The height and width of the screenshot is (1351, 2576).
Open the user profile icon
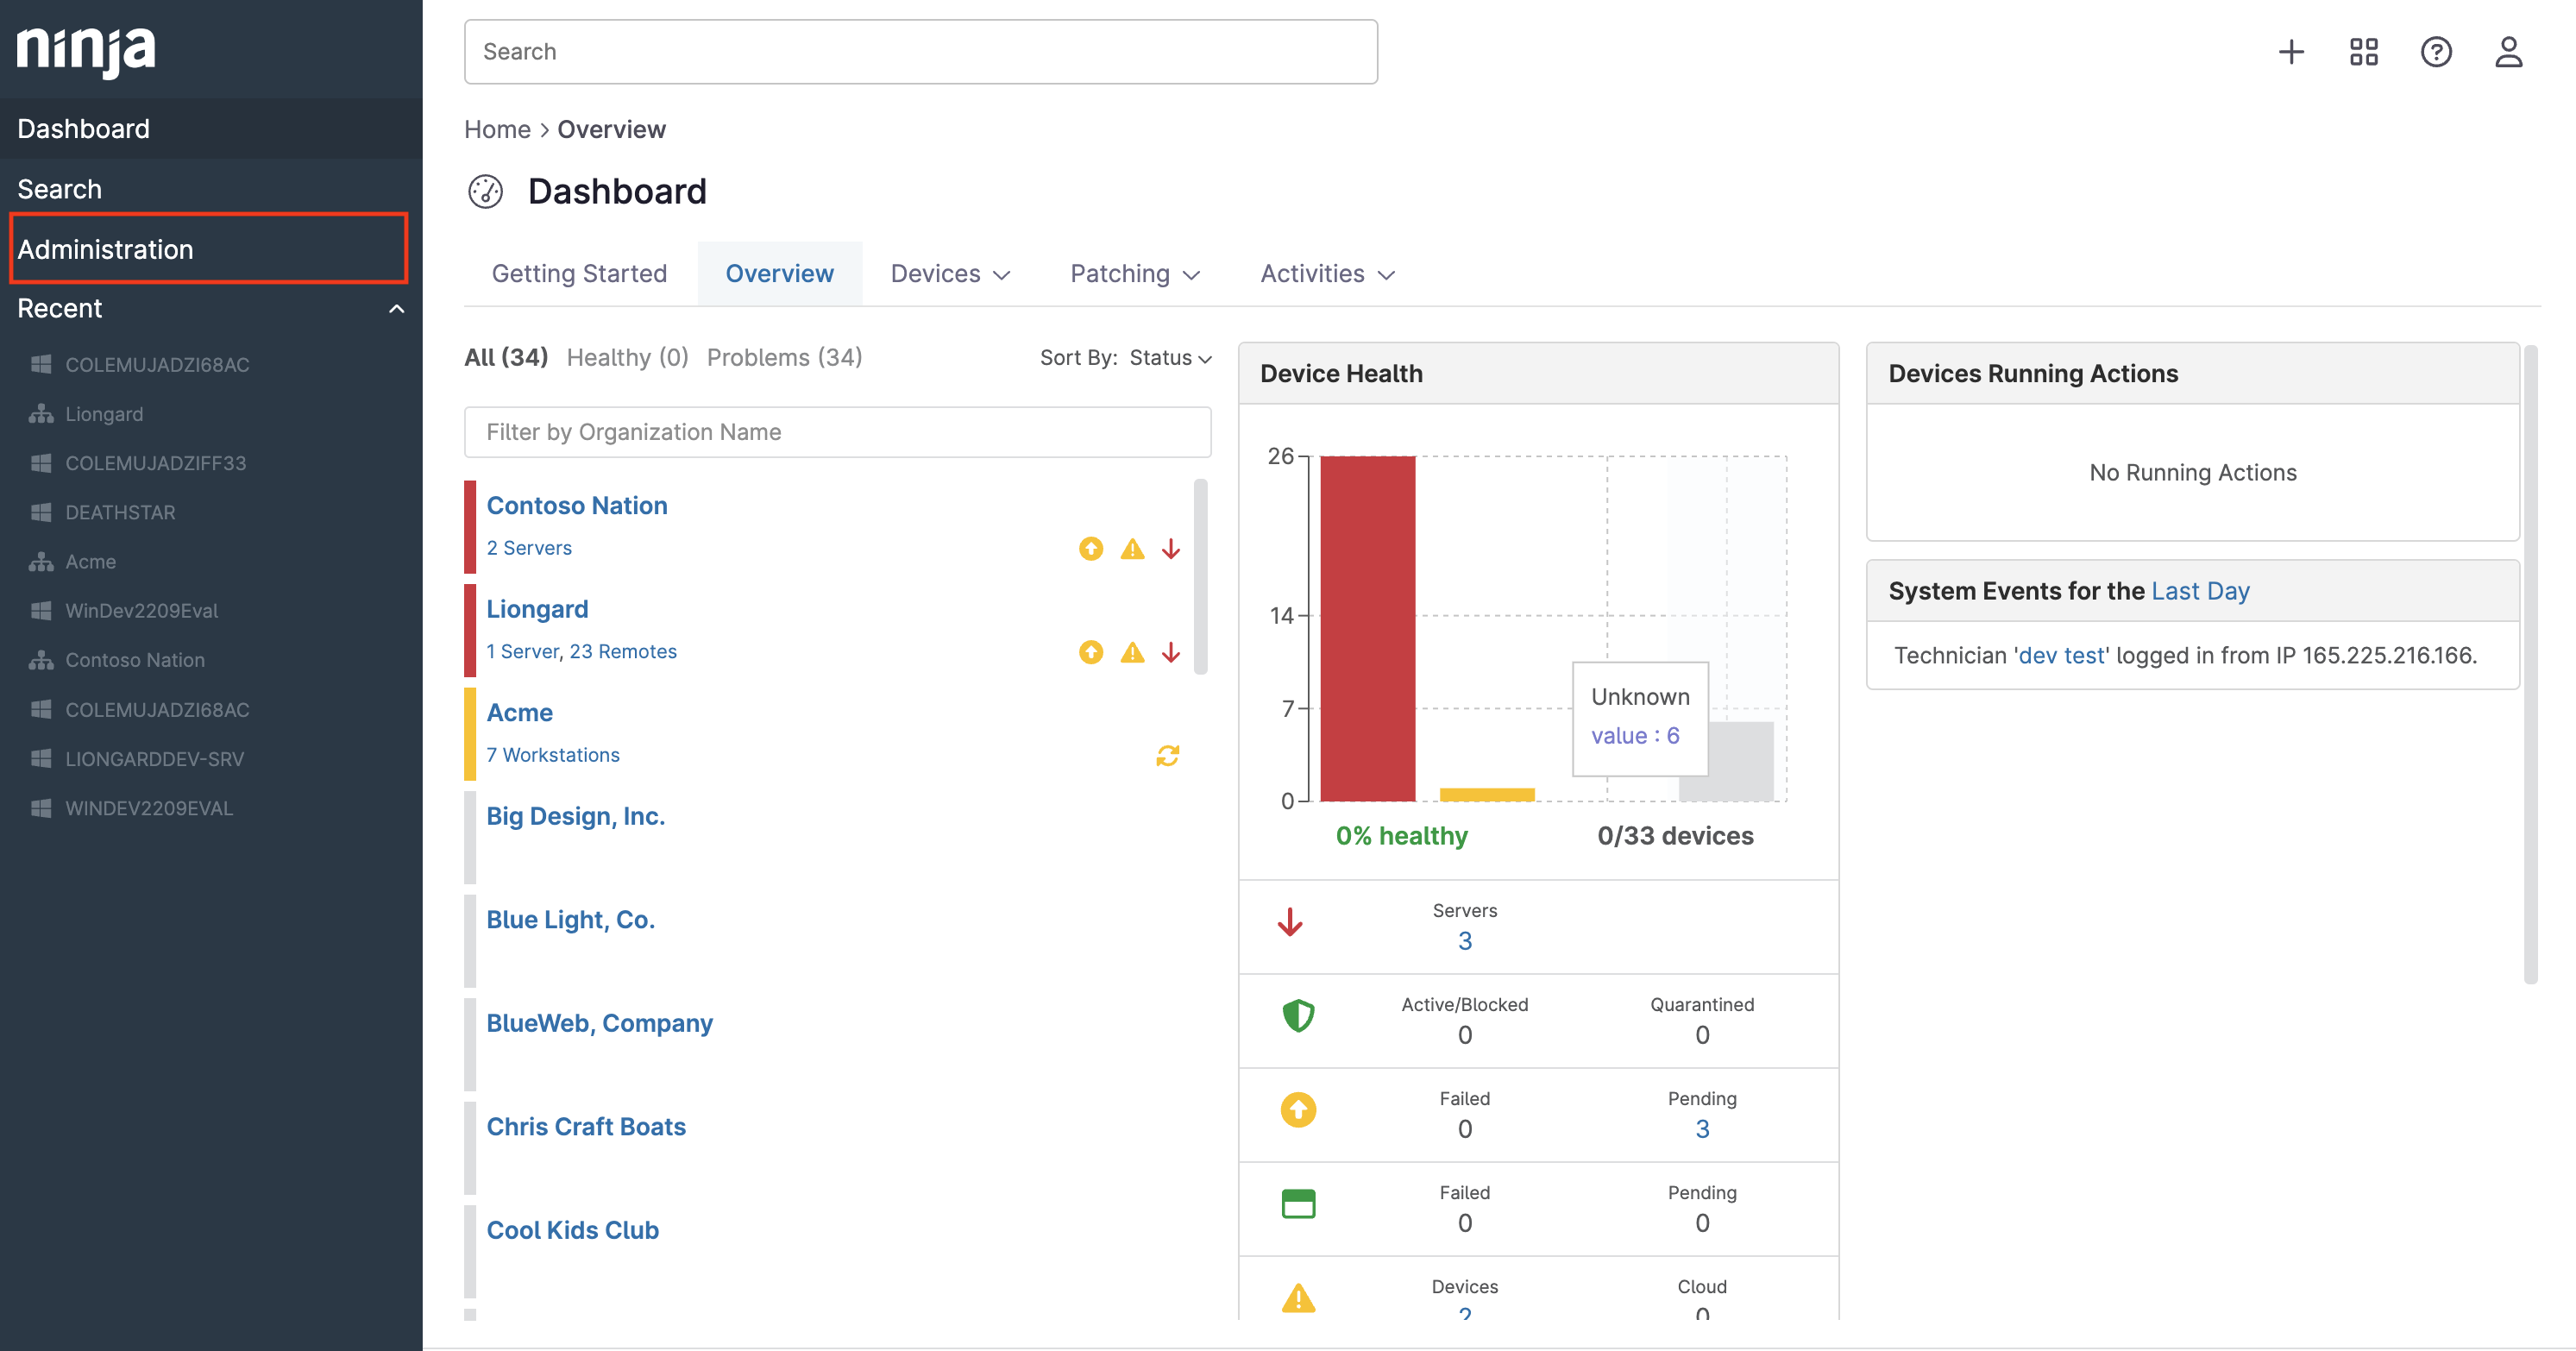coord(2508,52)
